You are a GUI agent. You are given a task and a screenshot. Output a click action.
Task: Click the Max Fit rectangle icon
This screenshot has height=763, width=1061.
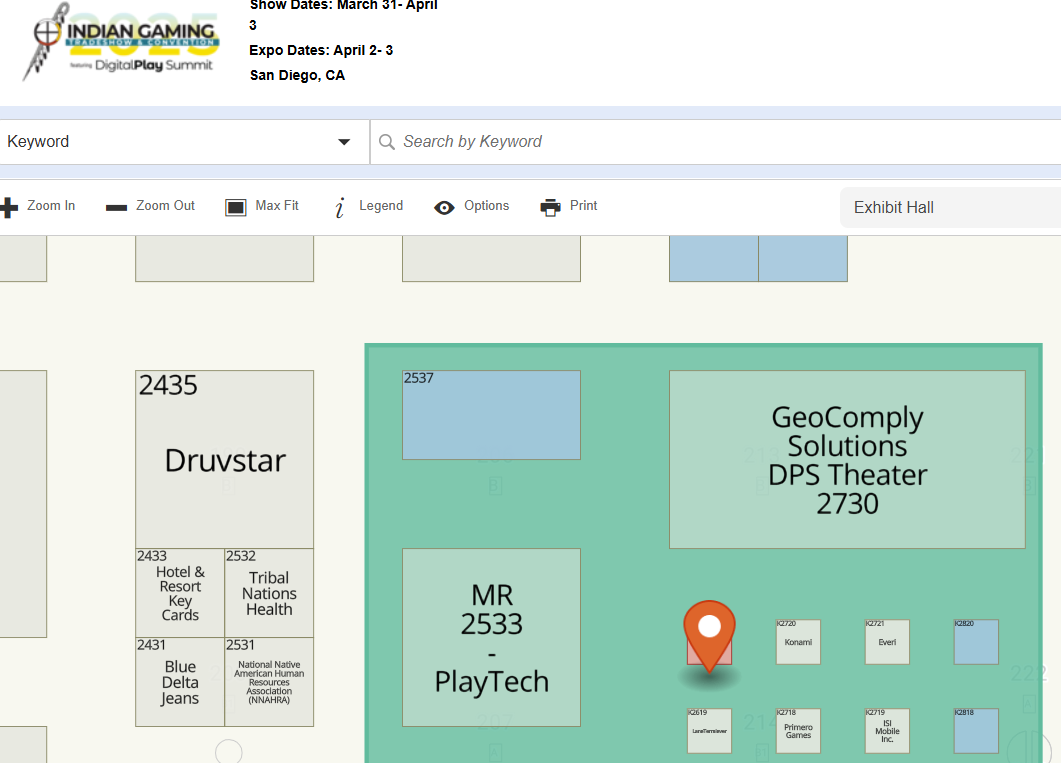pos(235,207)
